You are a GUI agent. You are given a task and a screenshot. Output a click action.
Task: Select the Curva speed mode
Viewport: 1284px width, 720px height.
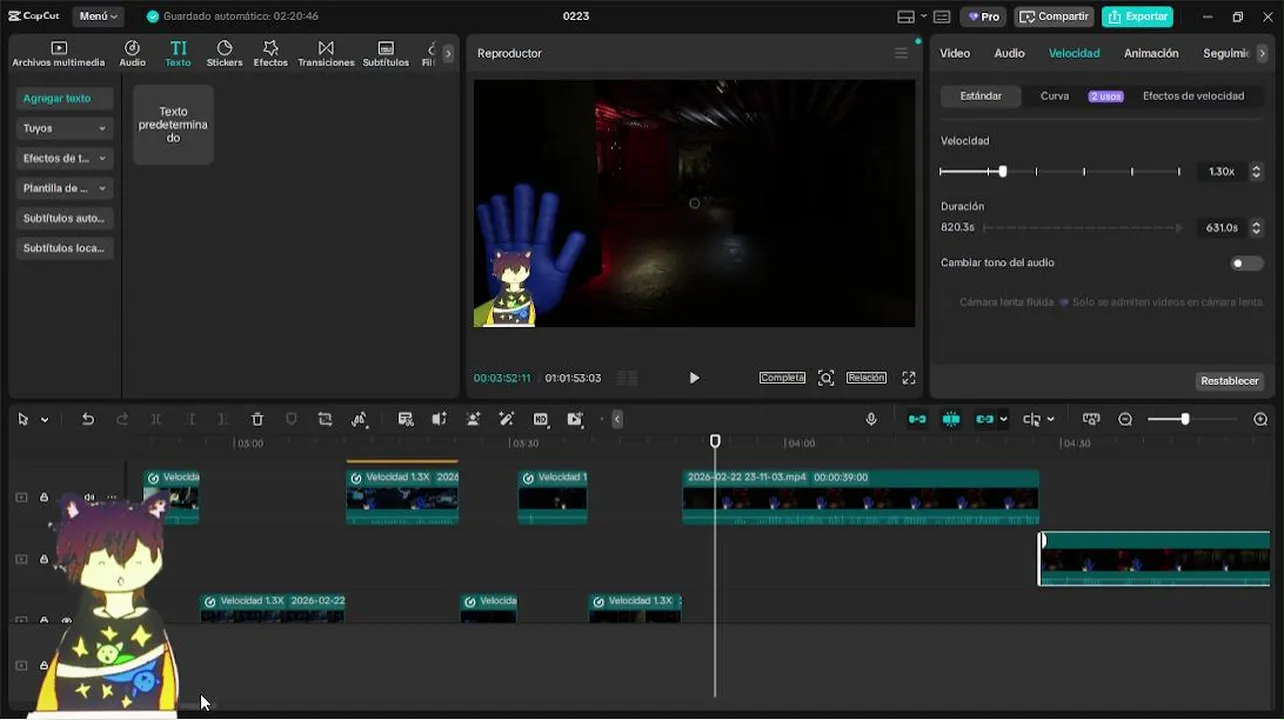pyautogui.click(x=1055, y=96)
